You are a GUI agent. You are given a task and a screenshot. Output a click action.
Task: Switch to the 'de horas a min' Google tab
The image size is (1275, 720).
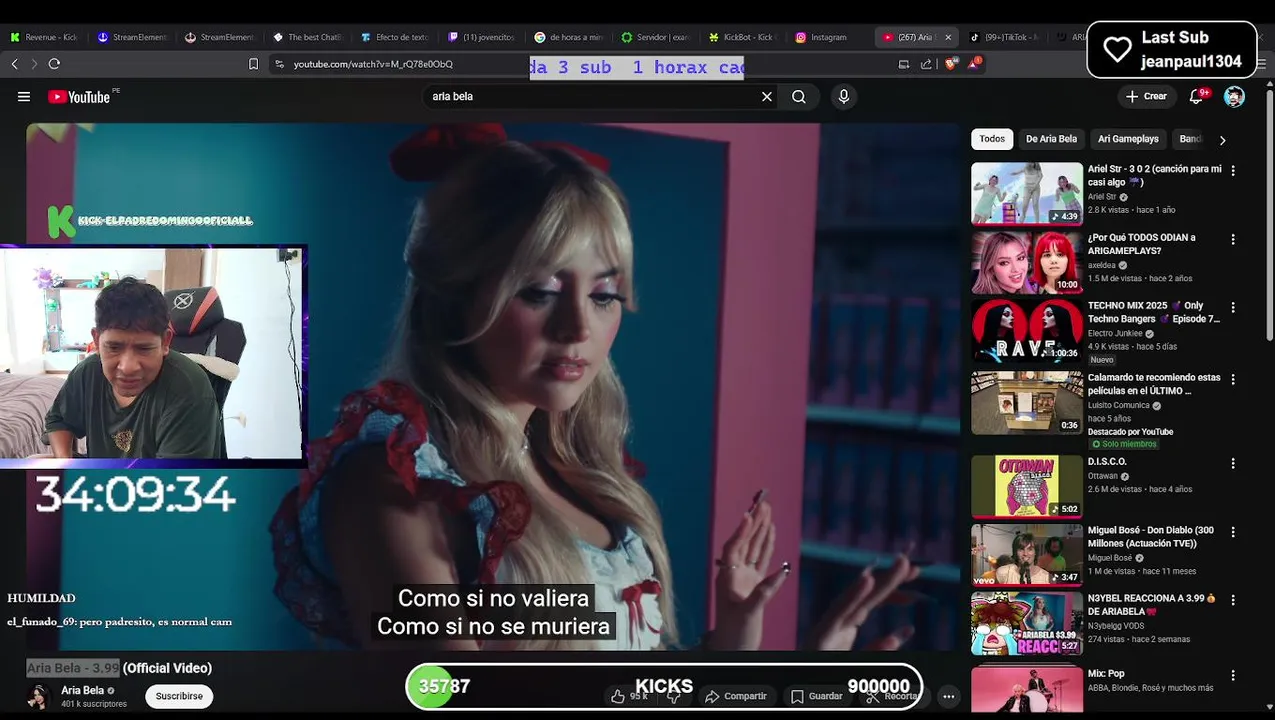[x=569, y=37]
